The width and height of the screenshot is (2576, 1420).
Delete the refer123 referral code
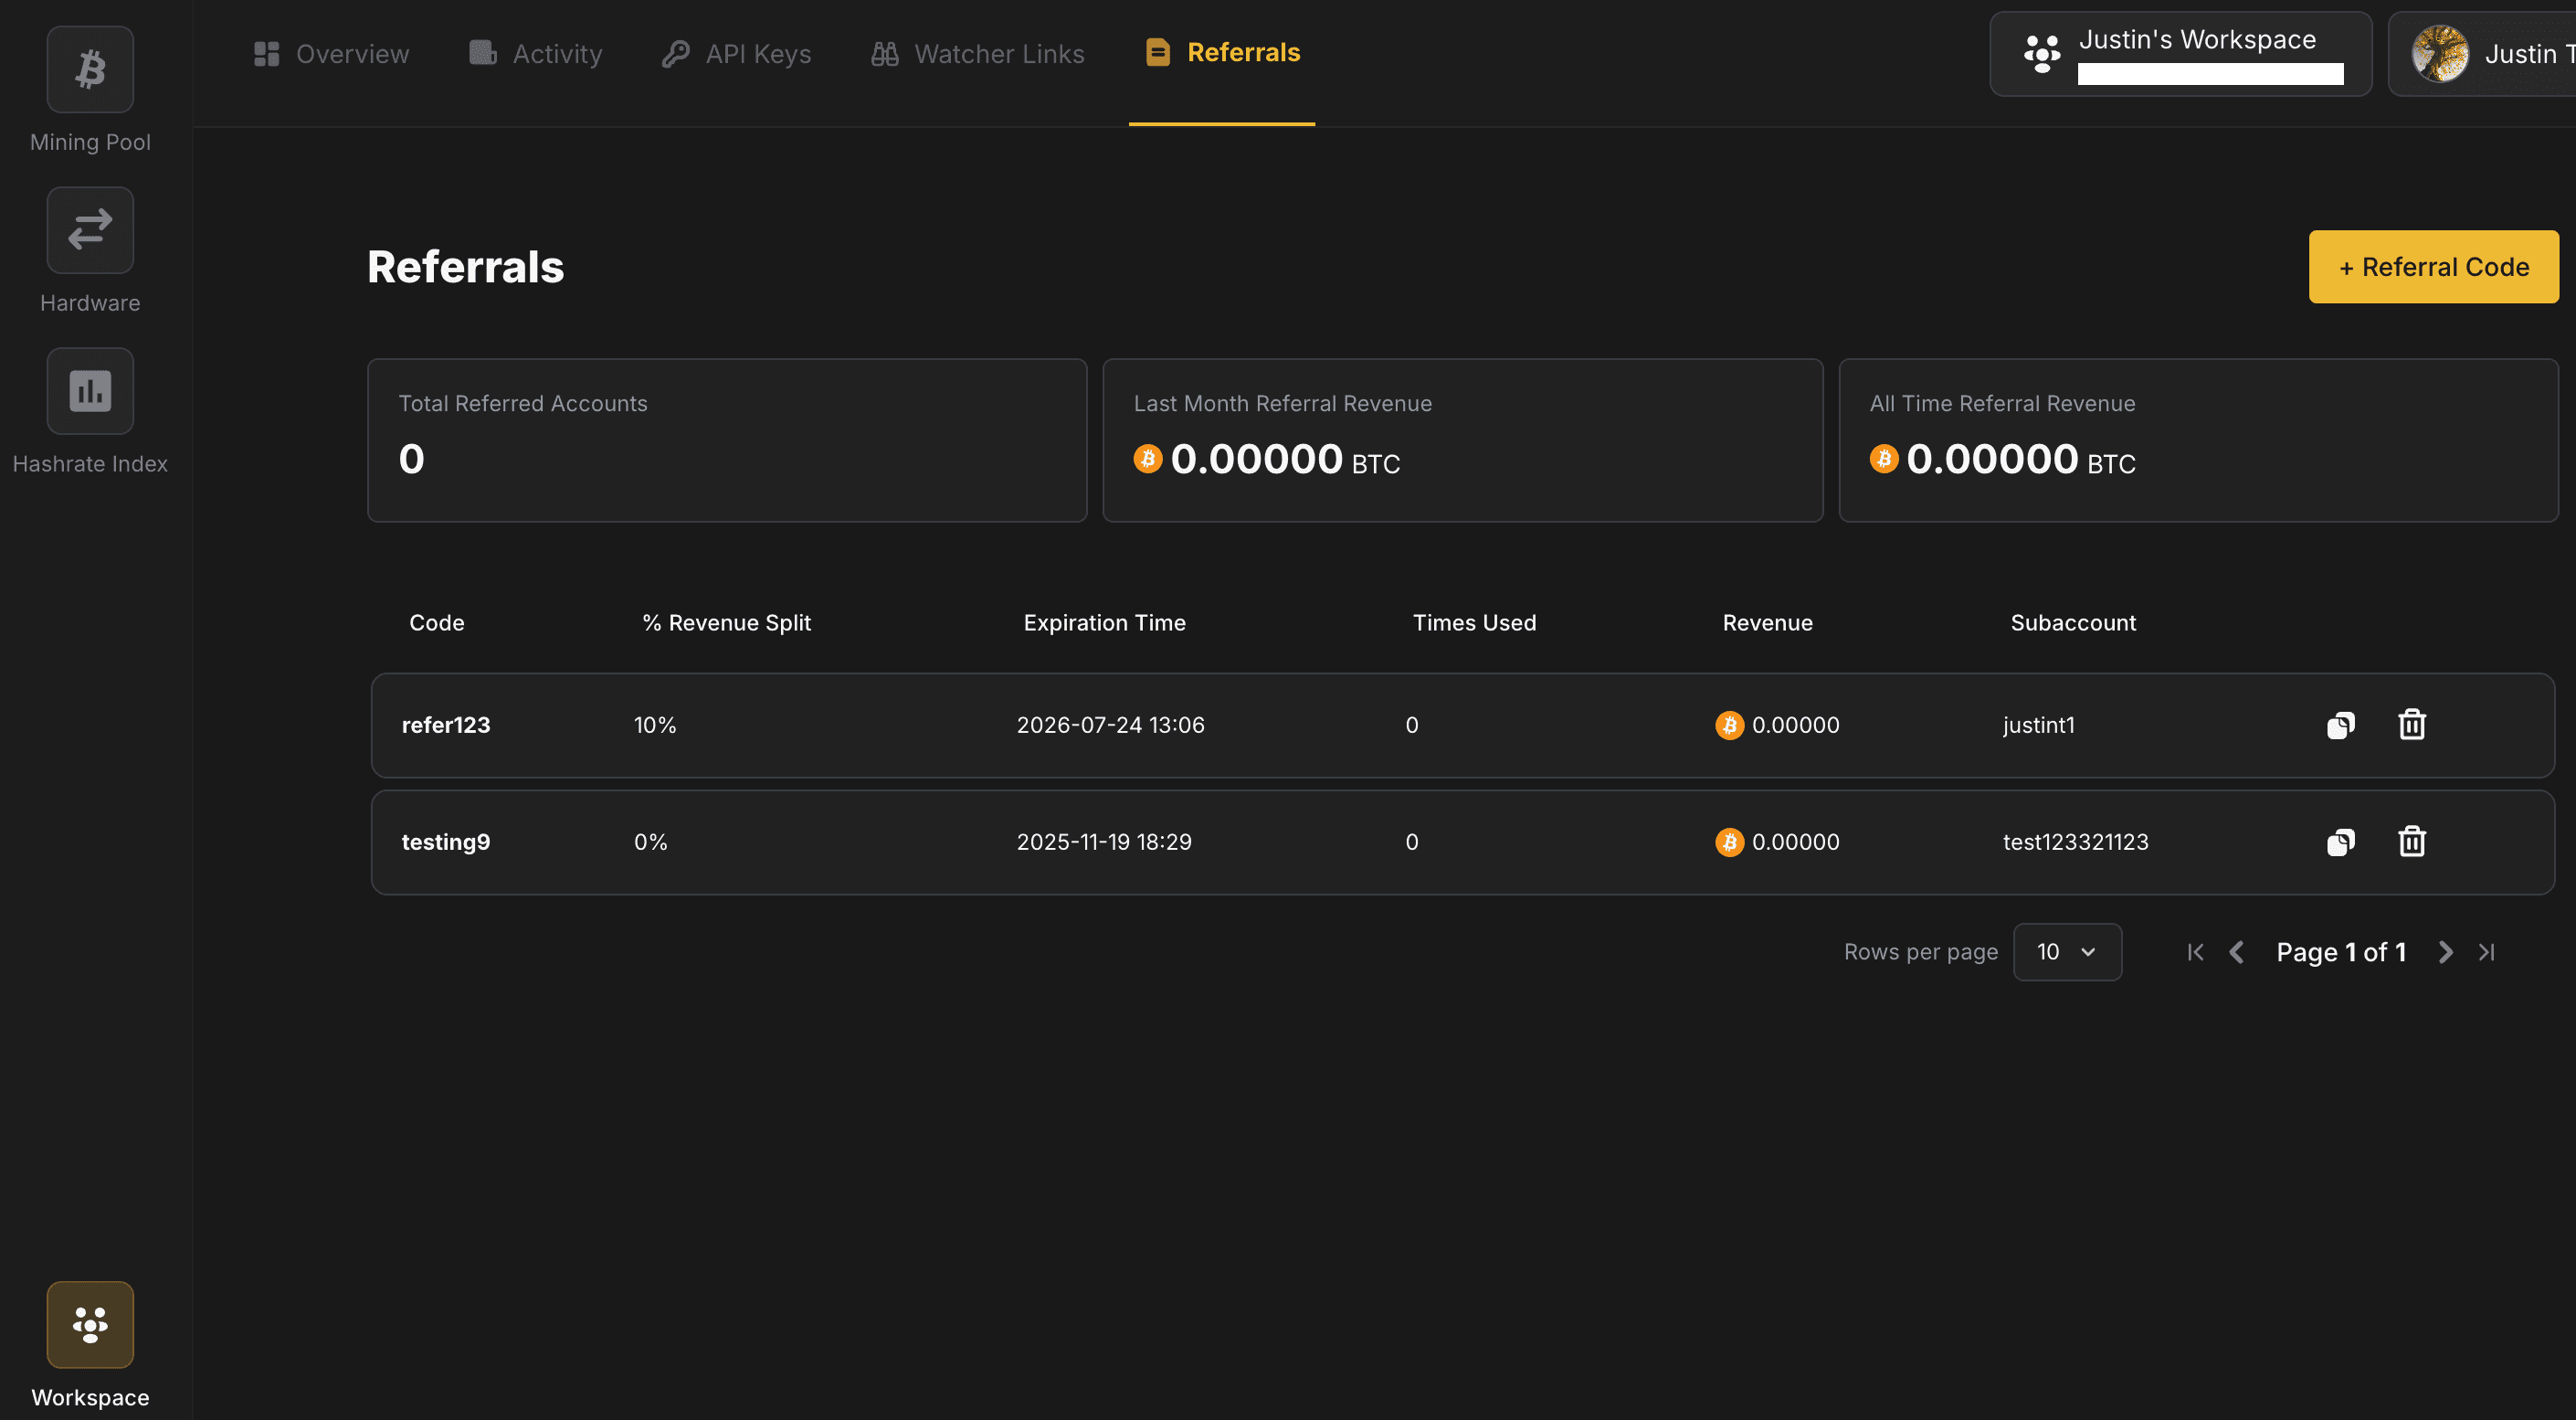click(2412, 725)
